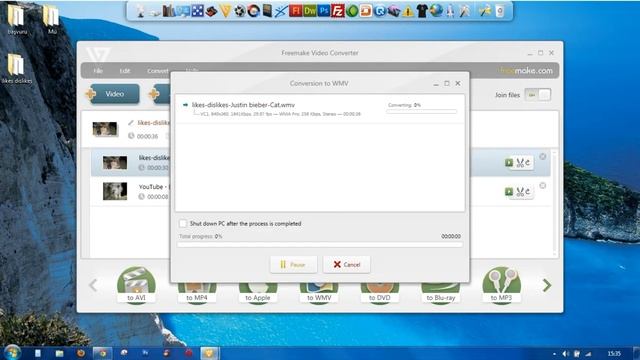
Task: Click the soccer ball dock icon
Action: click(x=240, y=11)
